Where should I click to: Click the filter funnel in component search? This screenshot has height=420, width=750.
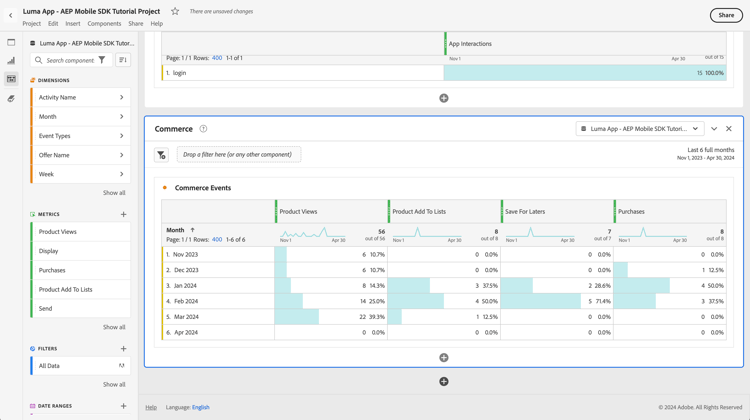tap(101, 60)
